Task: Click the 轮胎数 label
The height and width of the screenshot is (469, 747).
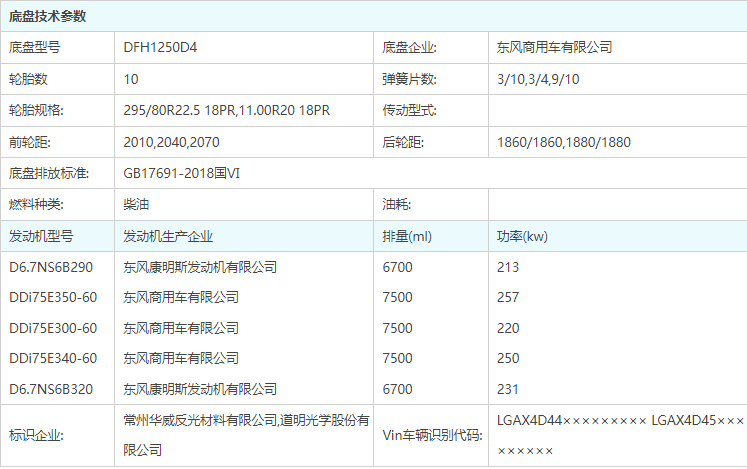Action: (28, 79)
